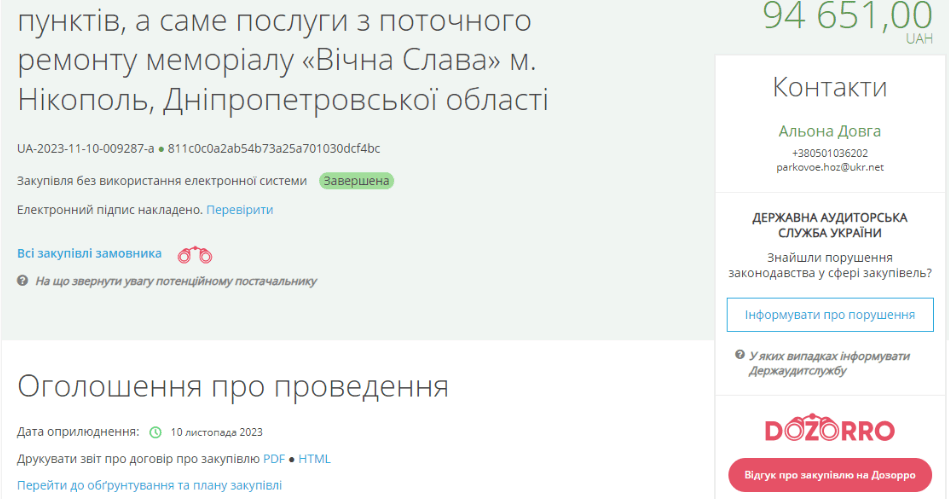Click ДЕРЖАВНА АУДИТОРСЬКА СЛУЖБА УКРАЇНИ heading
Viewport: 949px width, 499px height.
pos(830,225)
